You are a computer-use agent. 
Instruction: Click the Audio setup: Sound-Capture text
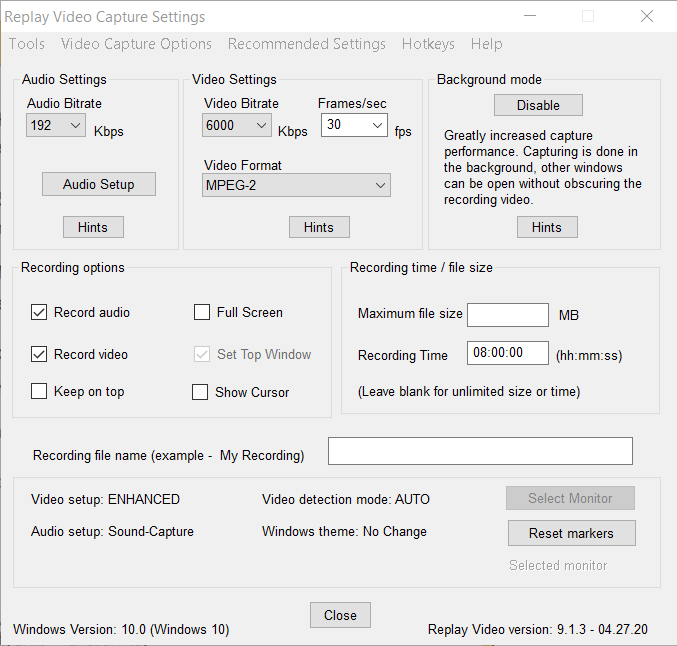(x=112, y=531)
